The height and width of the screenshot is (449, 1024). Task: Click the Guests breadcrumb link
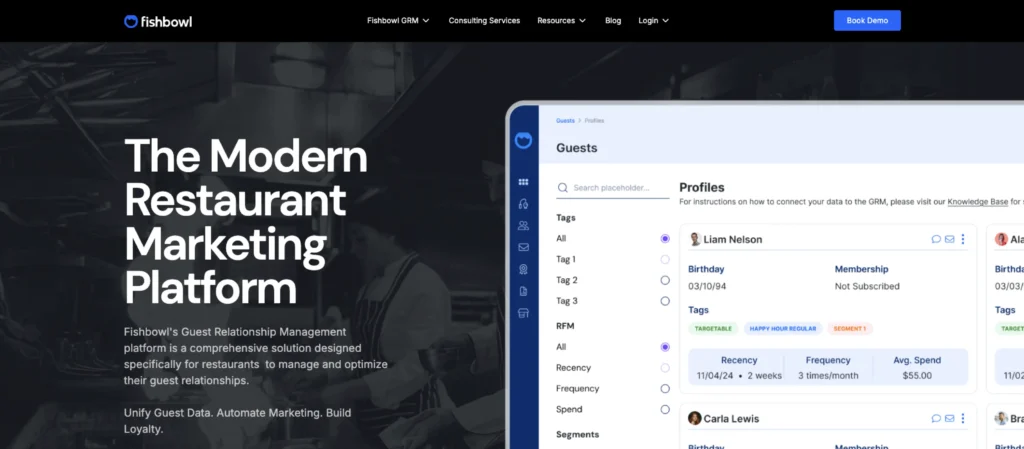click(x=565, y=121)
